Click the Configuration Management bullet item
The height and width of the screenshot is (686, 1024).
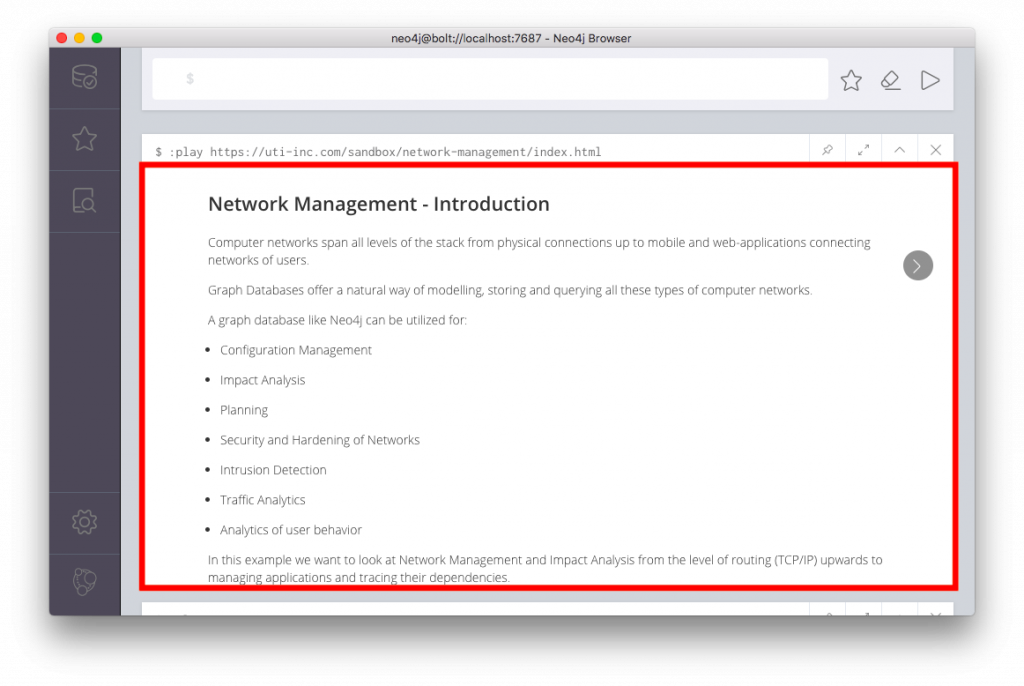(x=295, y=350)
